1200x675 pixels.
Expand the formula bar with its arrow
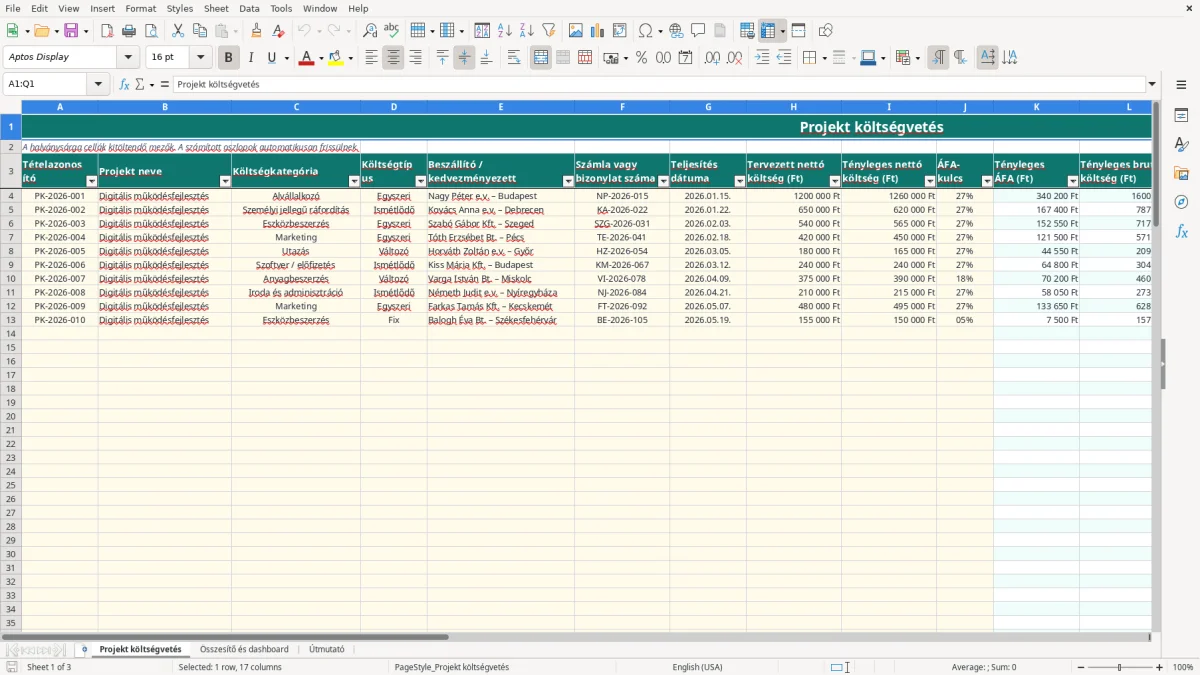tap(1152, 84)
